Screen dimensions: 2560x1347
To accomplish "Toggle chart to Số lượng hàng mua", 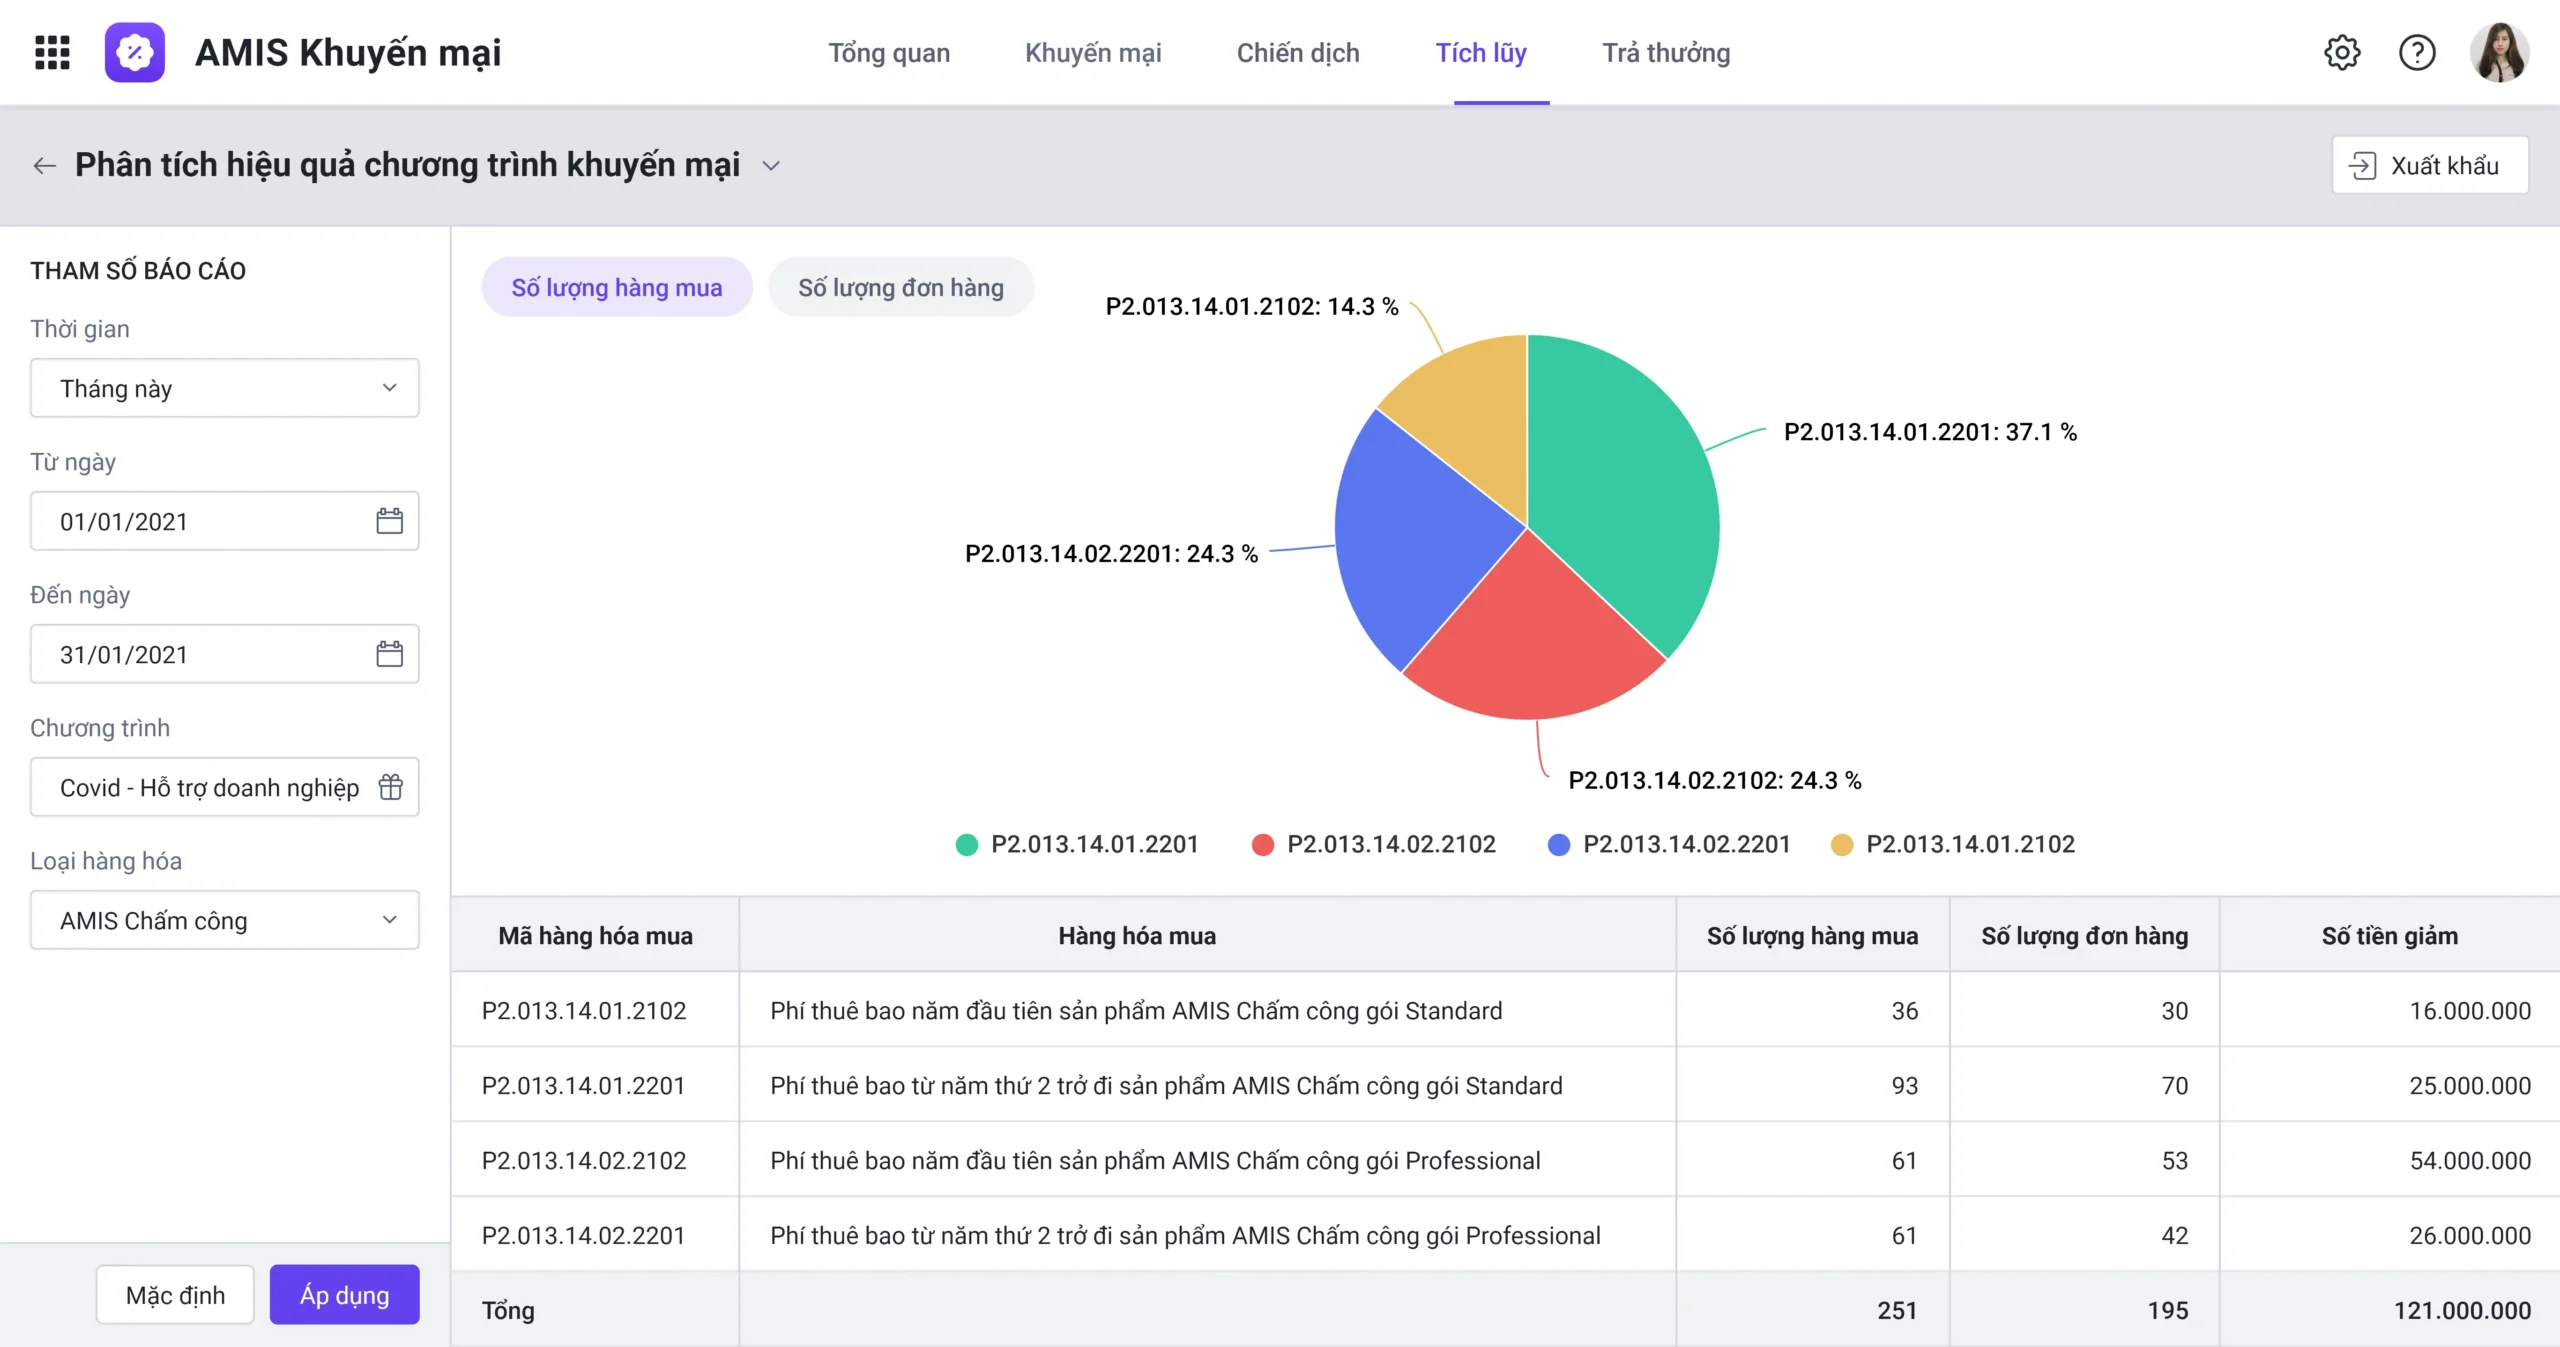I will (x=617, y=287).
